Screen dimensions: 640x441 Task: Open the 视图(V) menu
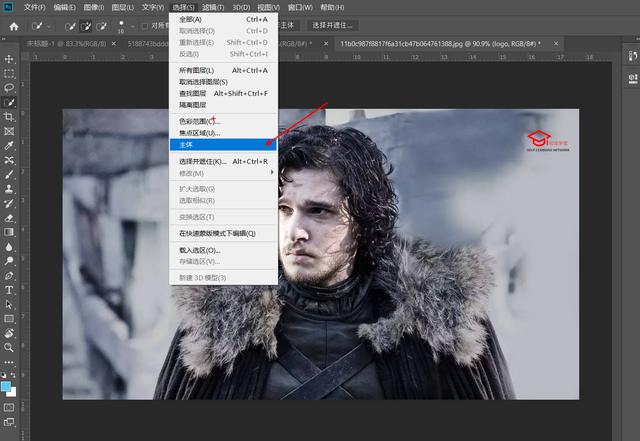269,7
